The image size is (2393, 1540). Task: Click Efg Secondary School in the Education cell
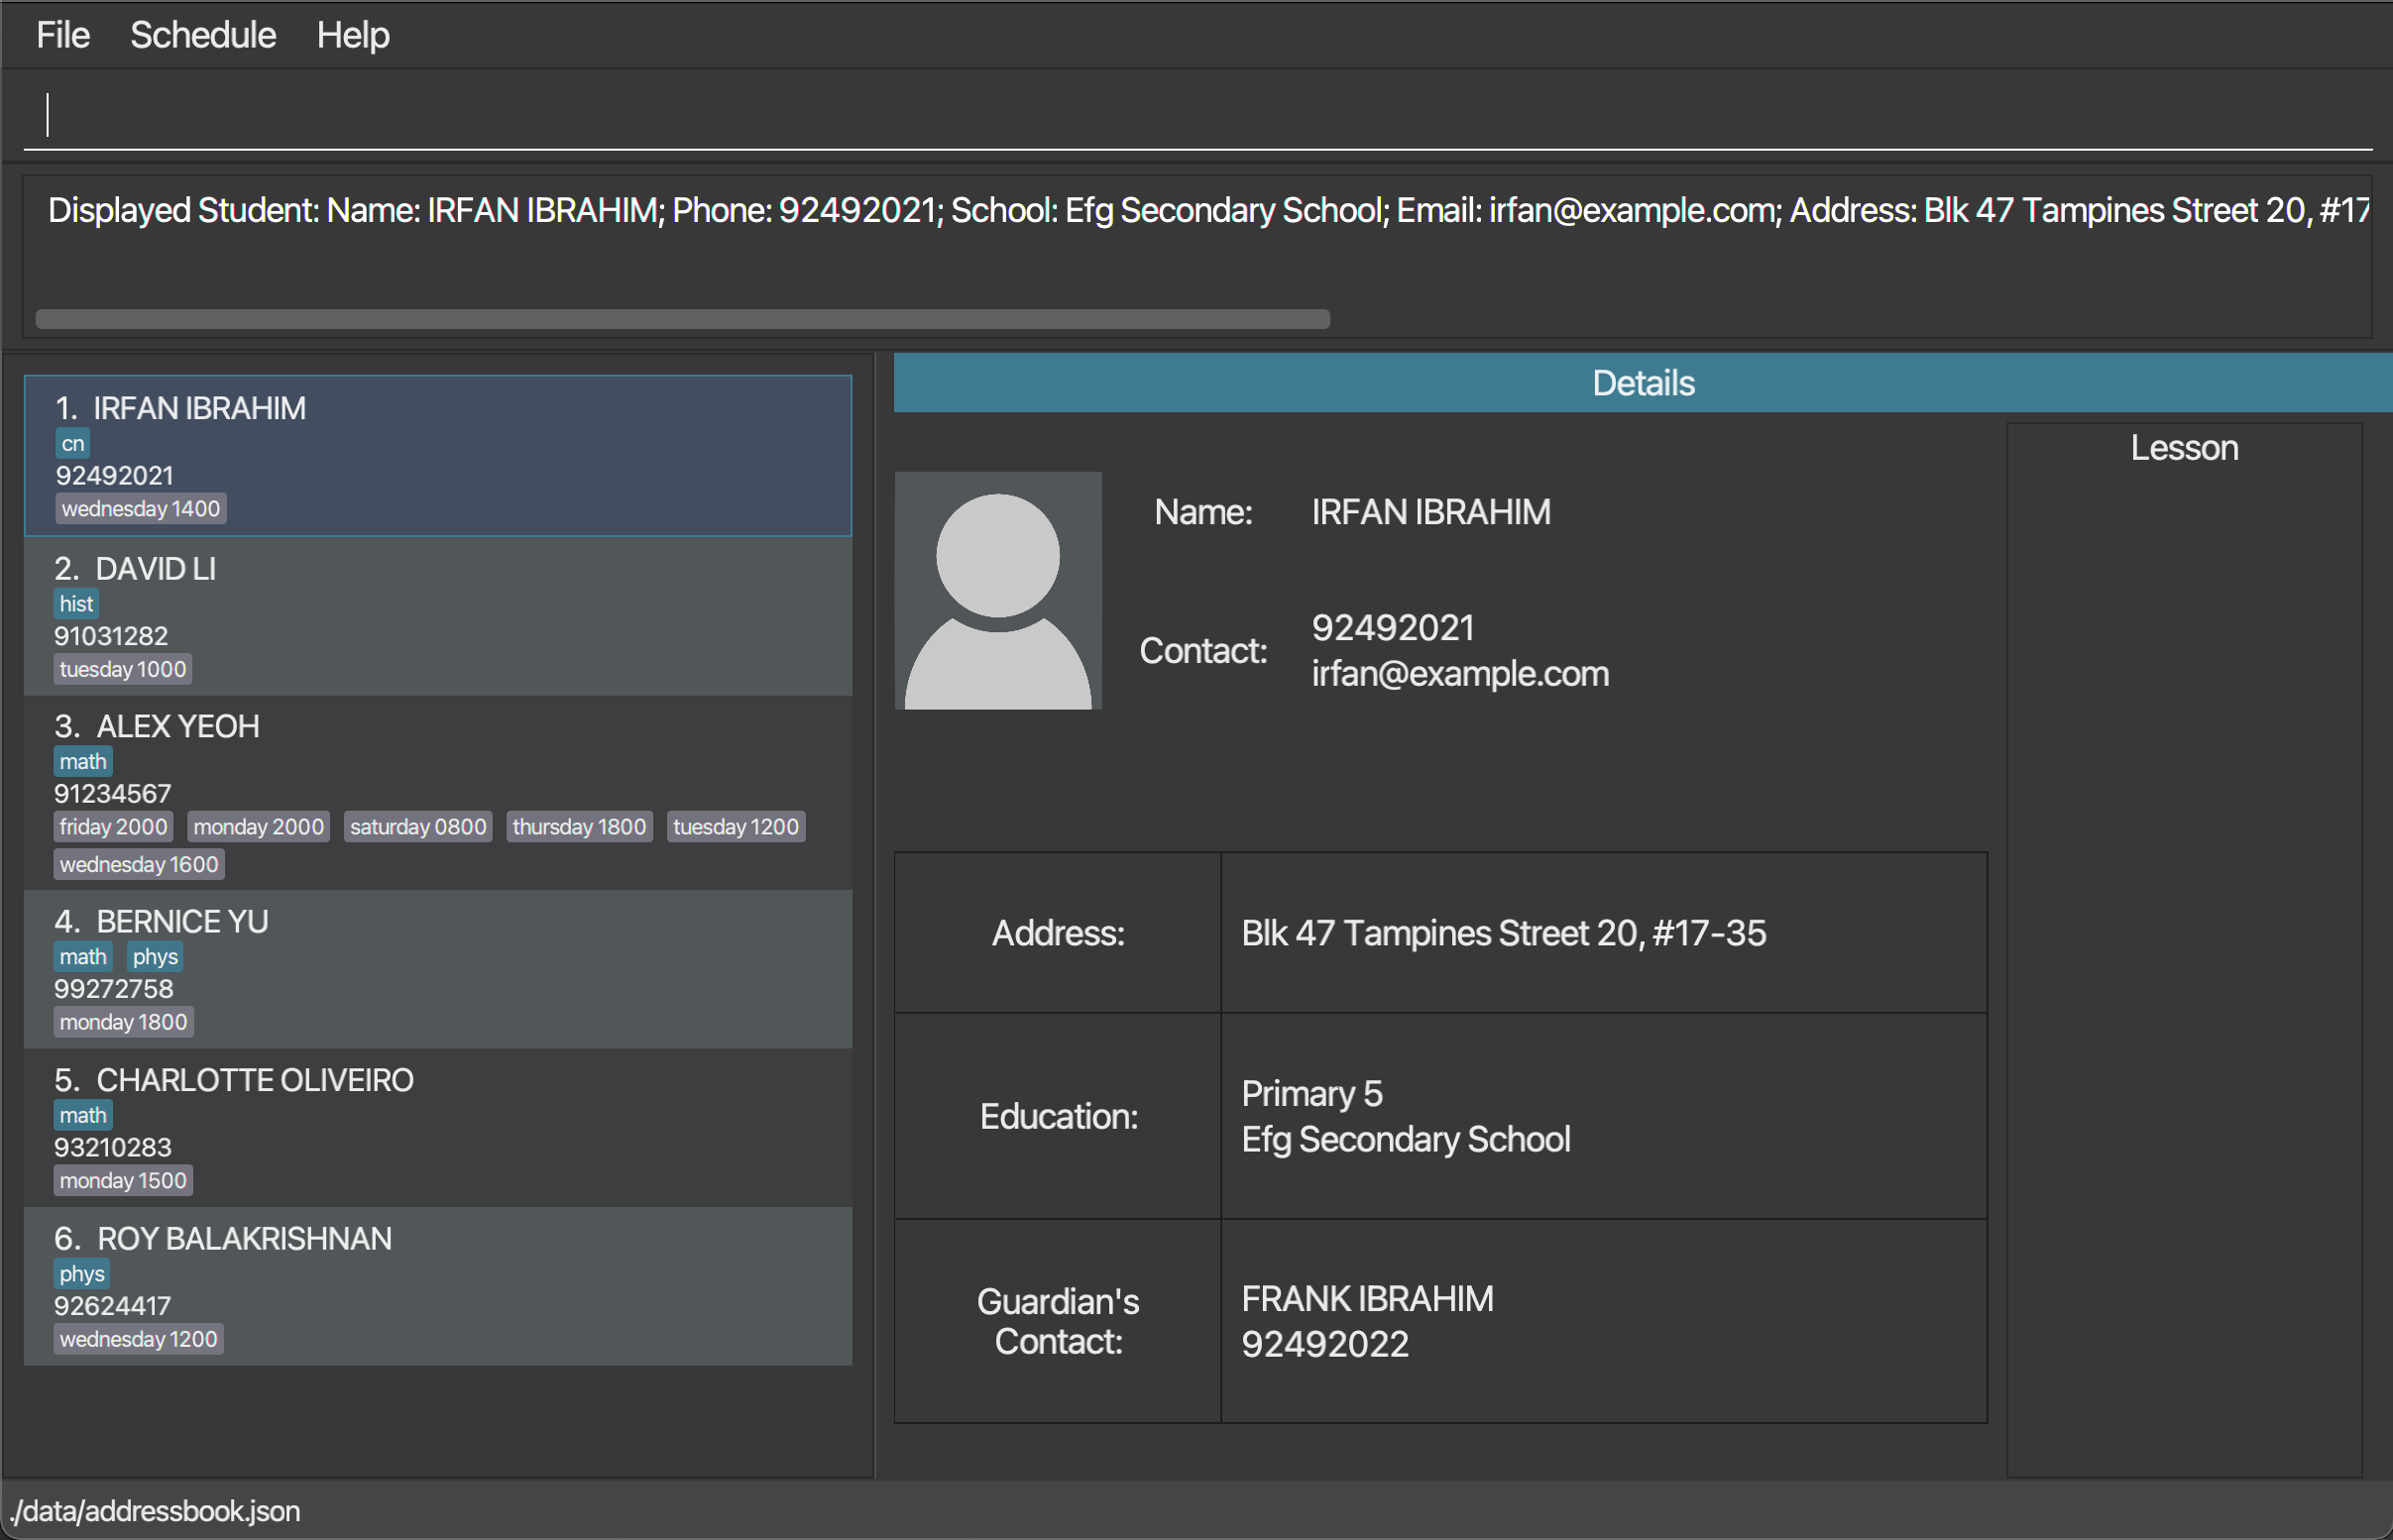(x=1406, y=1140)
